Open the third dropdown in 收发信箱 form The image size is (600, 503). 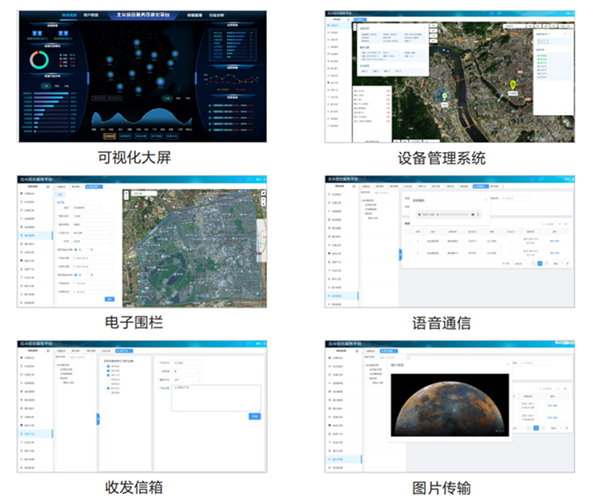187,379
